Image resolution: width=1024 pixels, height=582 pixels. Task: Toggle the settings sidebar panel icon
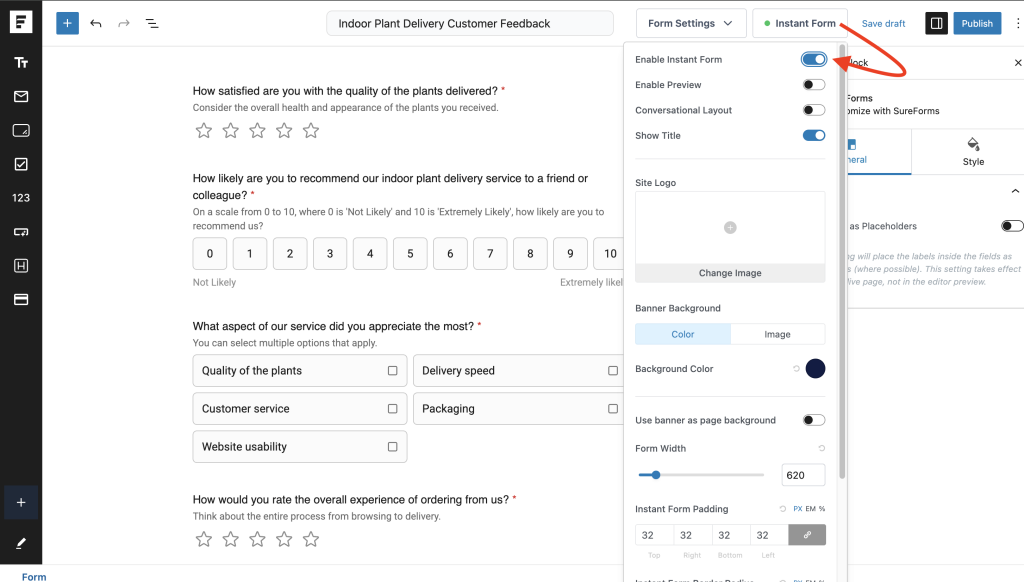coord(936,24)
